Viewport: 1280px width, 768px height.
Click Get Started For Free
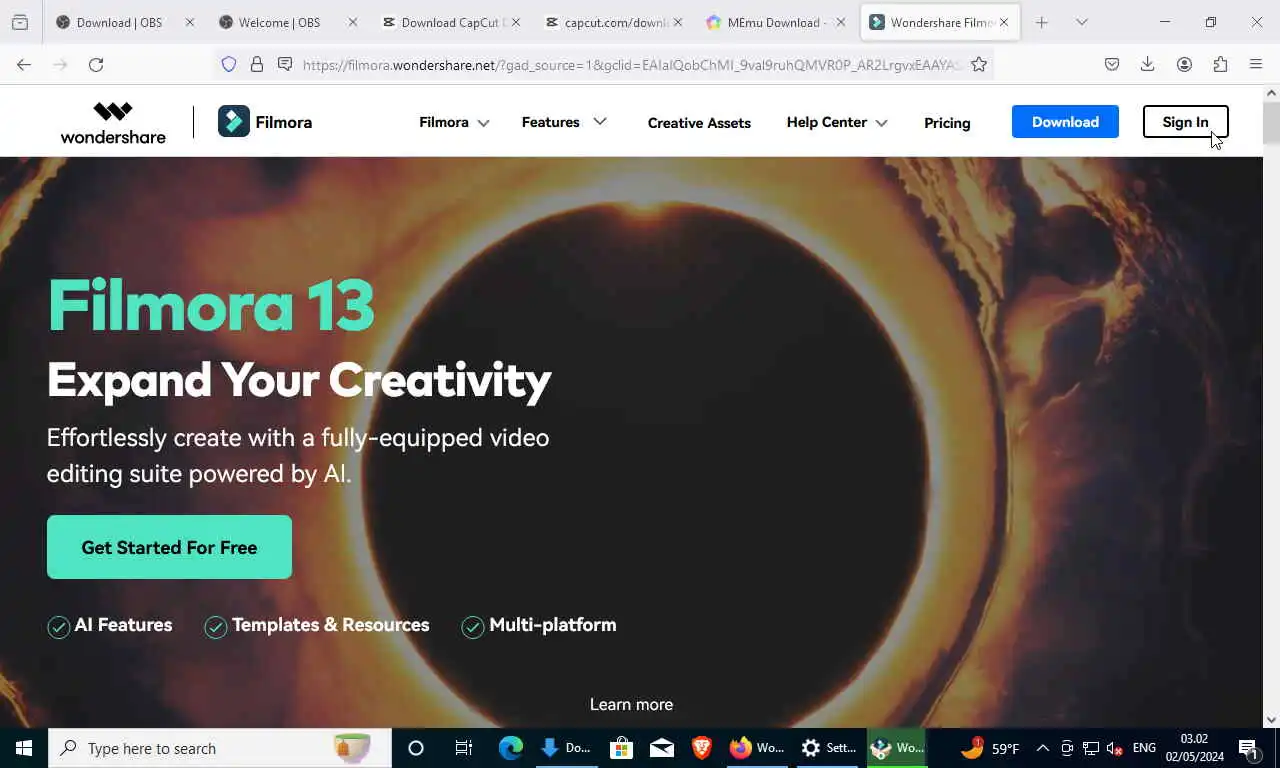169,547
